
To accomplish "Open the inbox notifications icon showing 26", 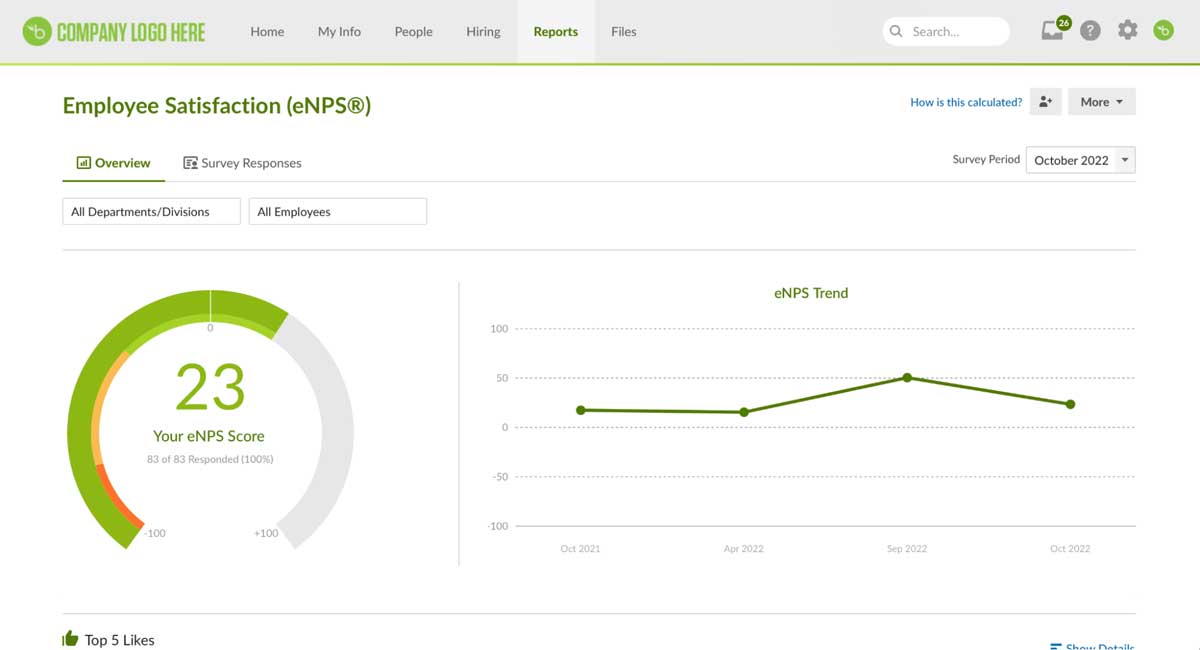I will (x=1052, y=31).
